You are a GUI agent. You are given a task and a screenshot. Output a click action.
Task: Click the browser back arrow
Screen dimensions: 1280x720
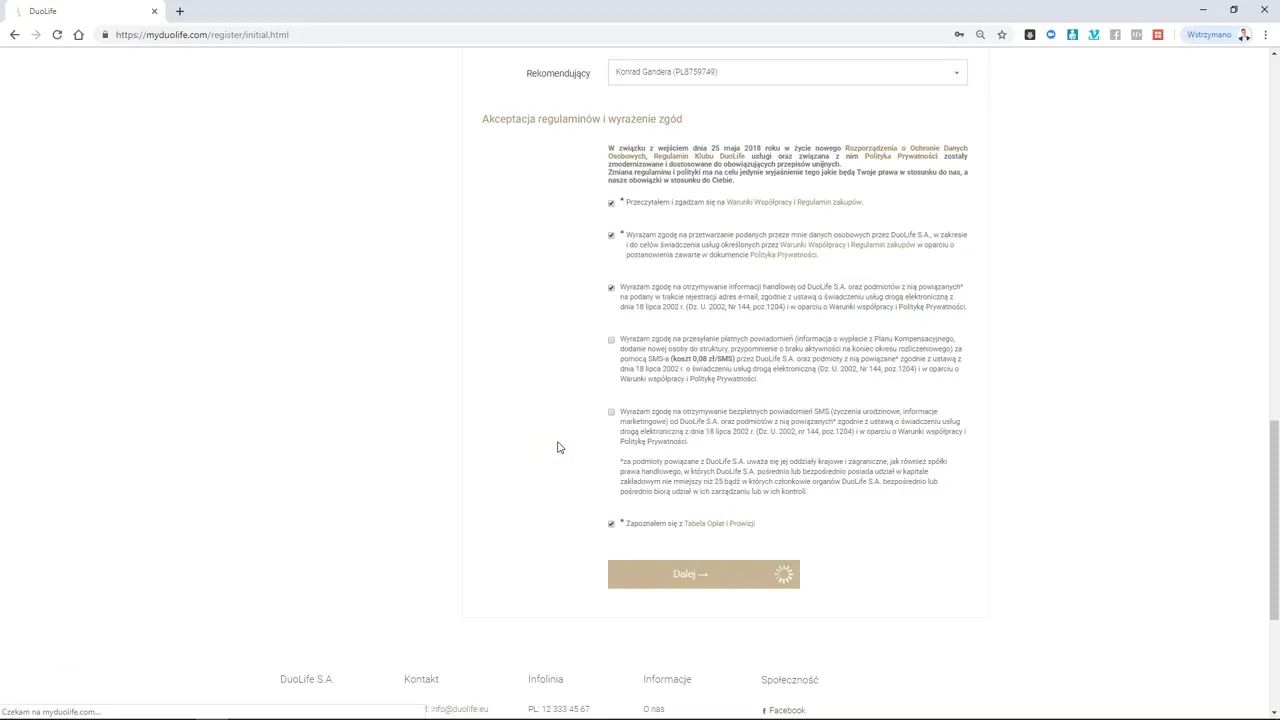click(14, 35)
